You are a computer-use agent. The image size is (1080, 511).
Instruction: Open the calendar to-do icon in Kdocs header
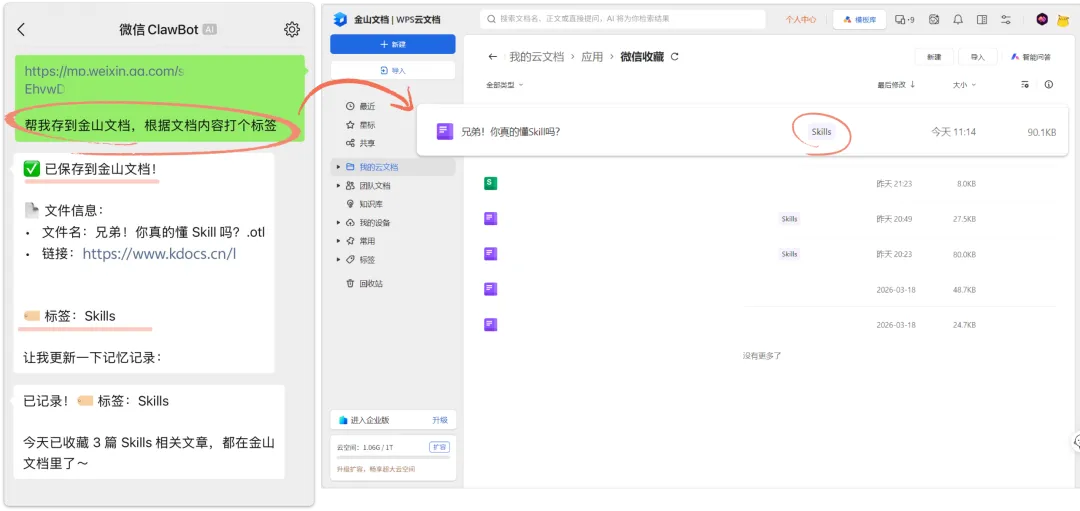tap(934, 19)
